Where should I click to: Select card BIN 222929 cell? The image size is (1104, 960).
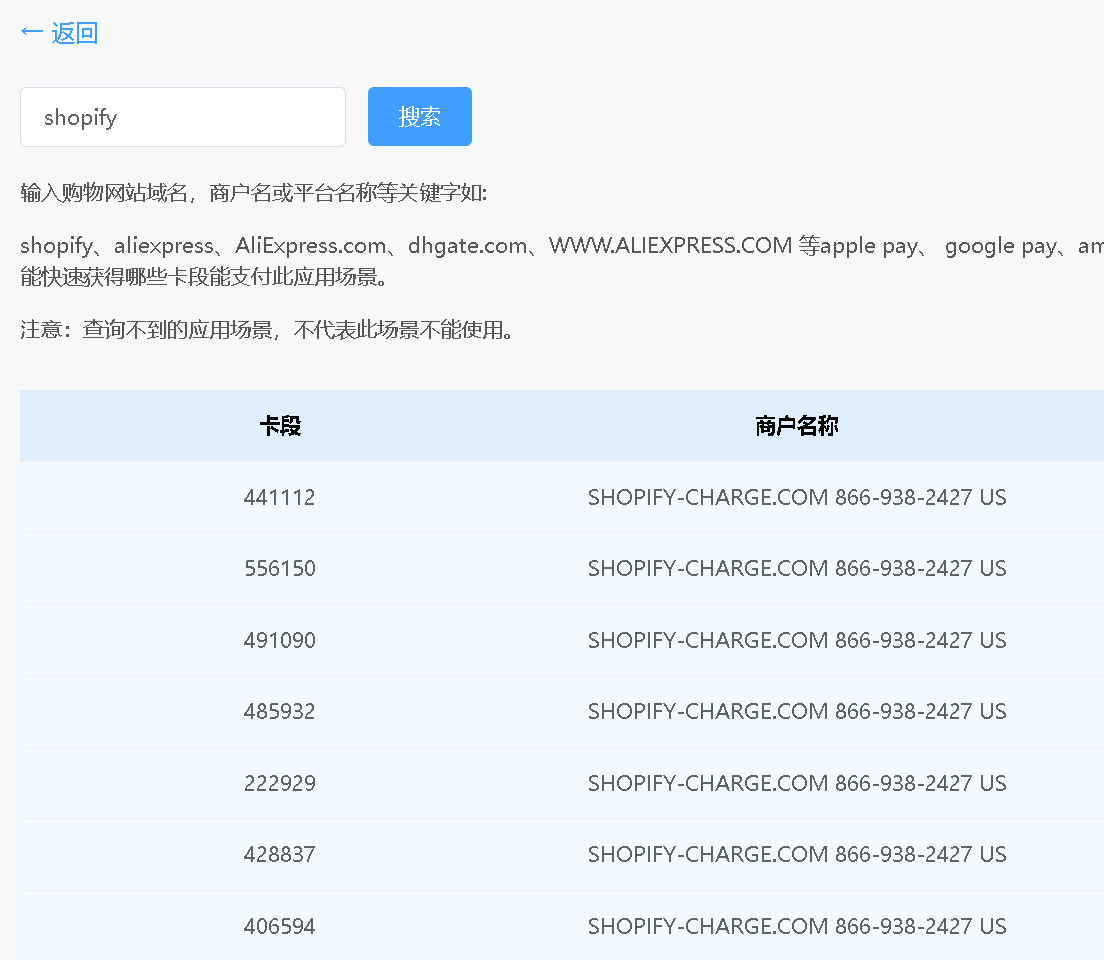point(280,783)
